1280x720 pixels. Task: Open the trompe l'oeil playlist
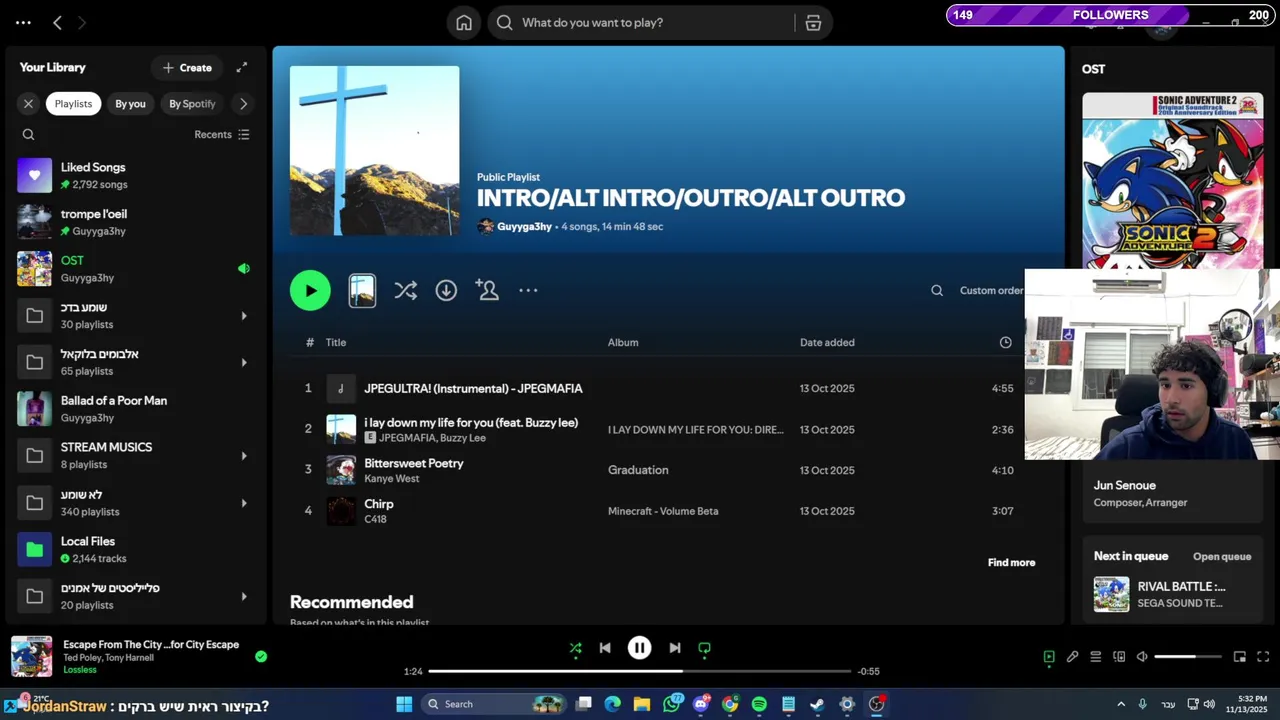[x=135, y=222]
